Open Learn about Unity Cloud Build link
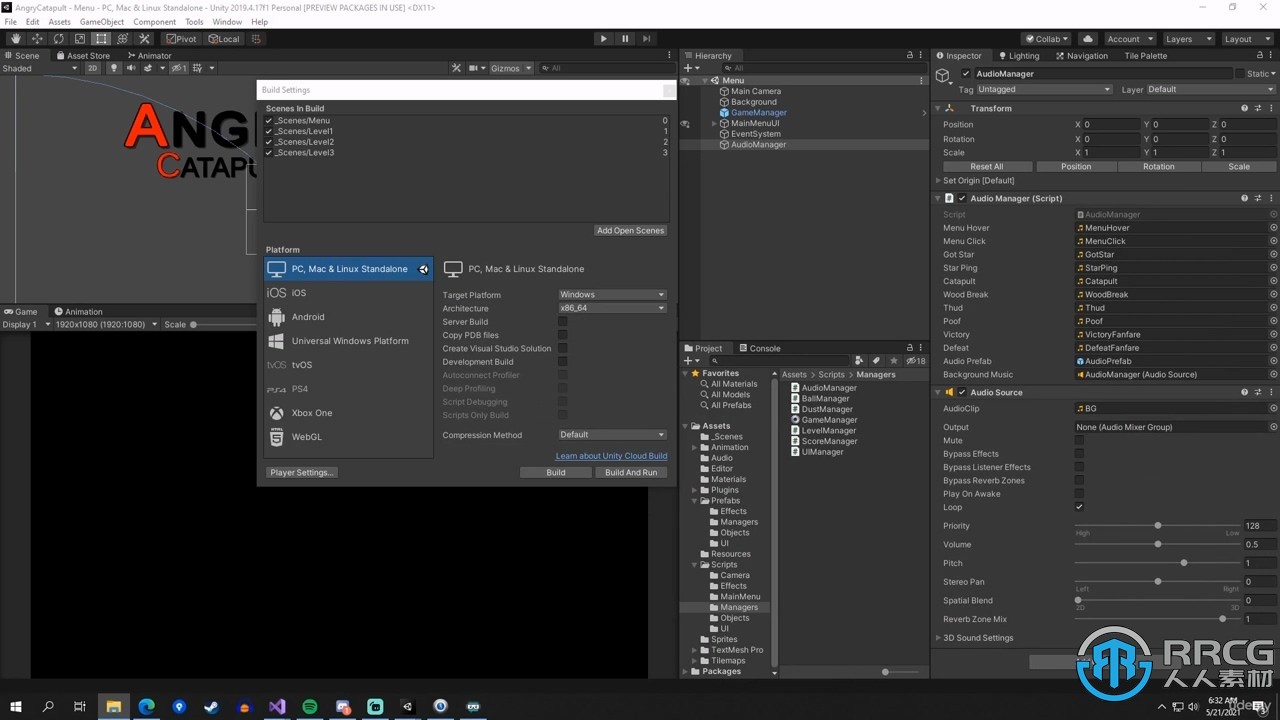This screenshot has width=1280, height=720. point(611,456)
